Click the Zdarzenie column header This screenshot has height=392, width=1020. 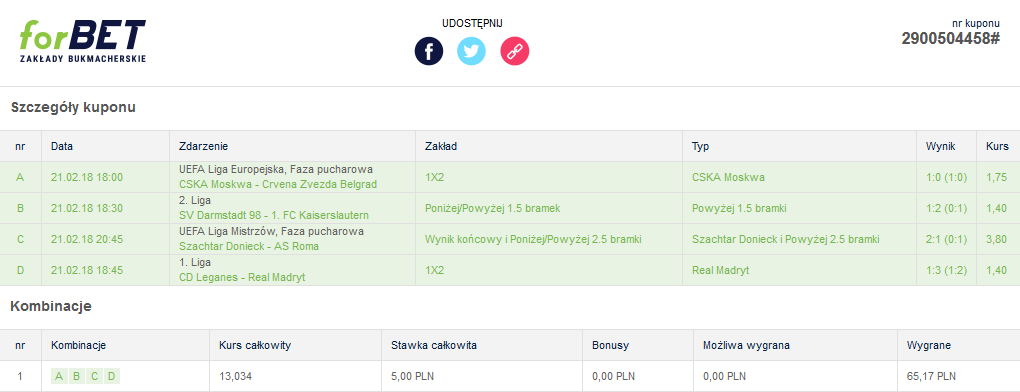[x=204, y=146]
